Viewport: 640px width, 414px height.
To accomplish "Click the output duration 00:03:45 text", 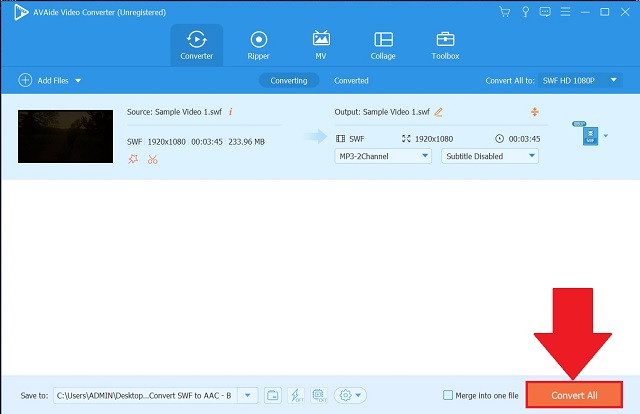I will click(x=524, y=139).
